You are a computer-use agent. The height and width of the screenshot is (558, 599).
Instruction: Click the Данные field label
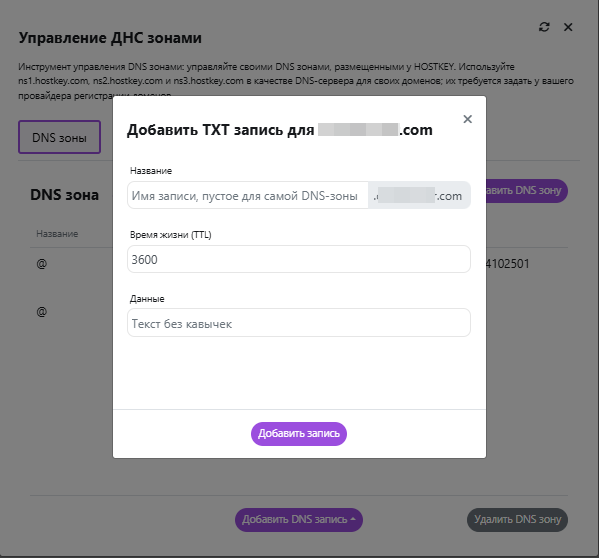coord(147,299)
